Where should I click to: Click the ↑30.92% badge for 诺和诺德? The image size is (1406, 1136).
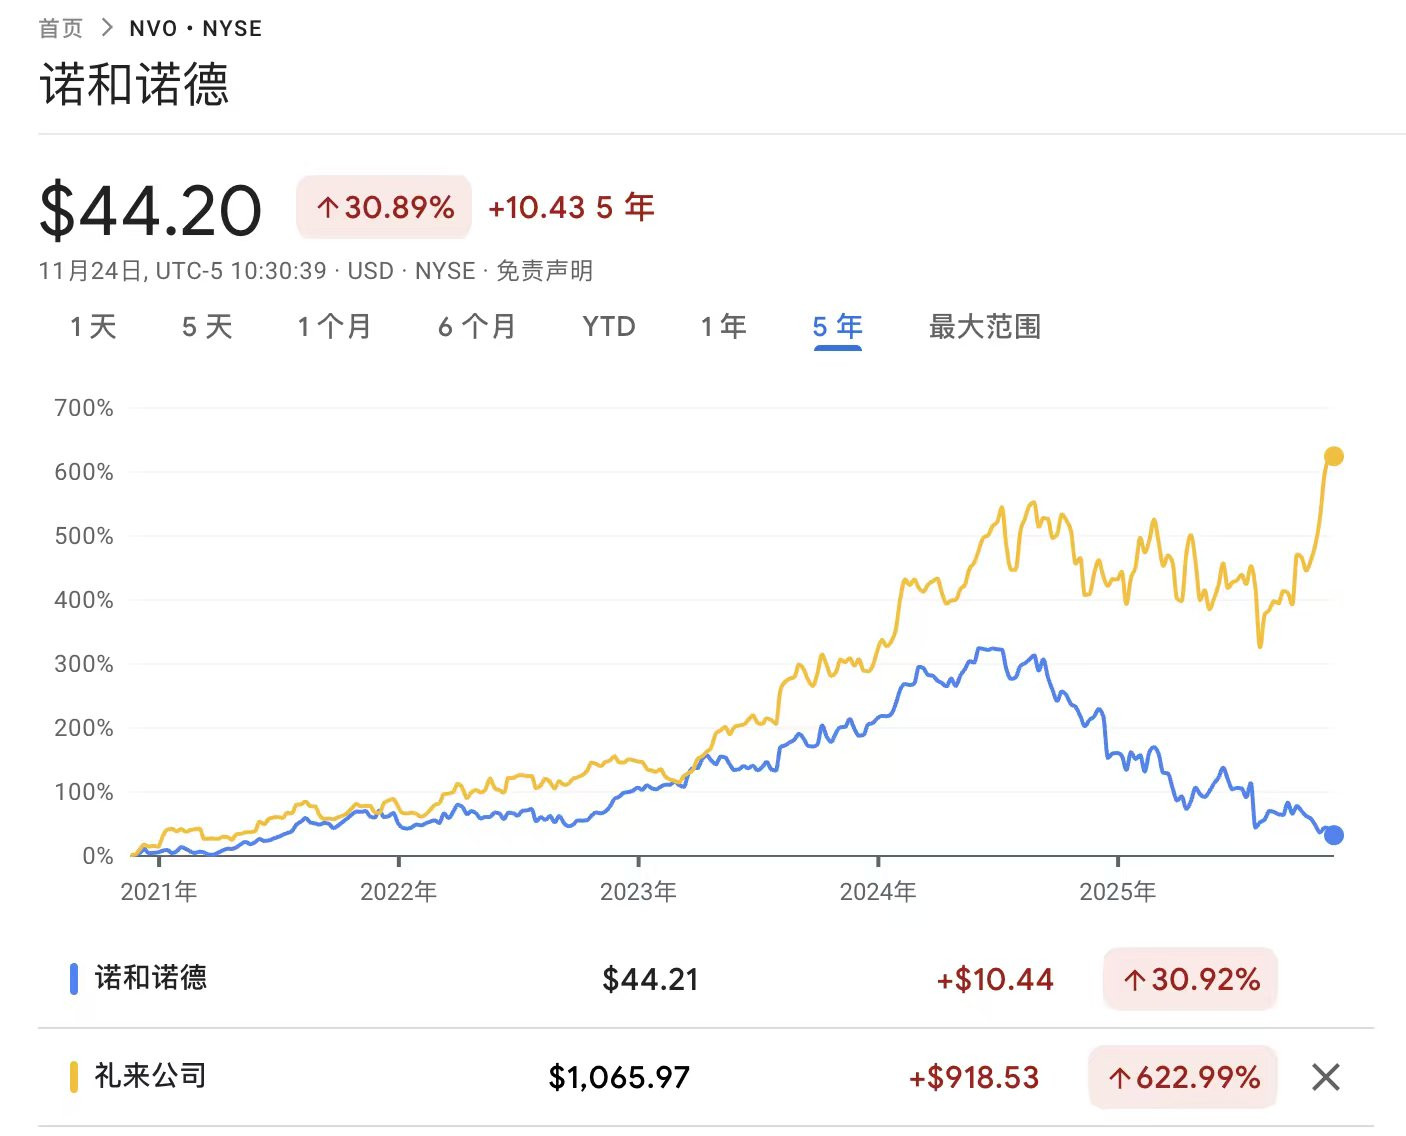pyautogui.click(x=1189, y=980)
